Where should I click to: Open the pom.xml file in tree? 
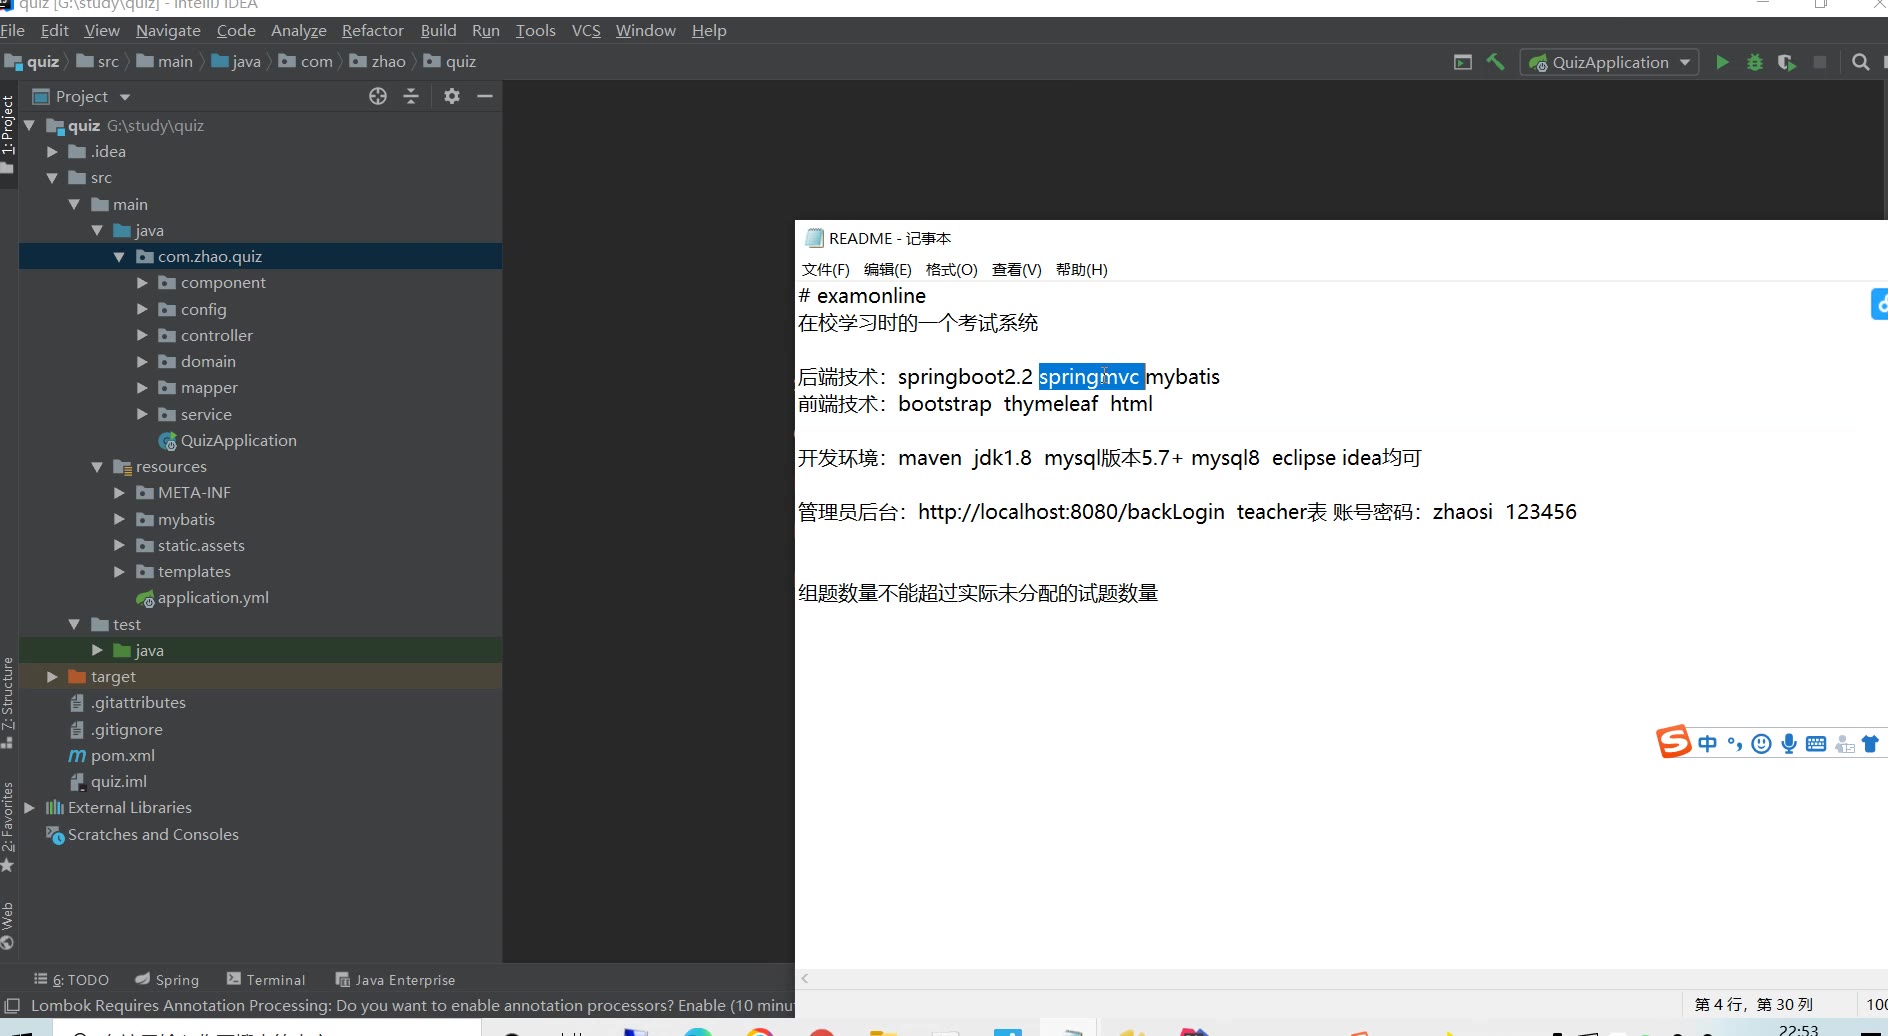(x=122, y=755)
